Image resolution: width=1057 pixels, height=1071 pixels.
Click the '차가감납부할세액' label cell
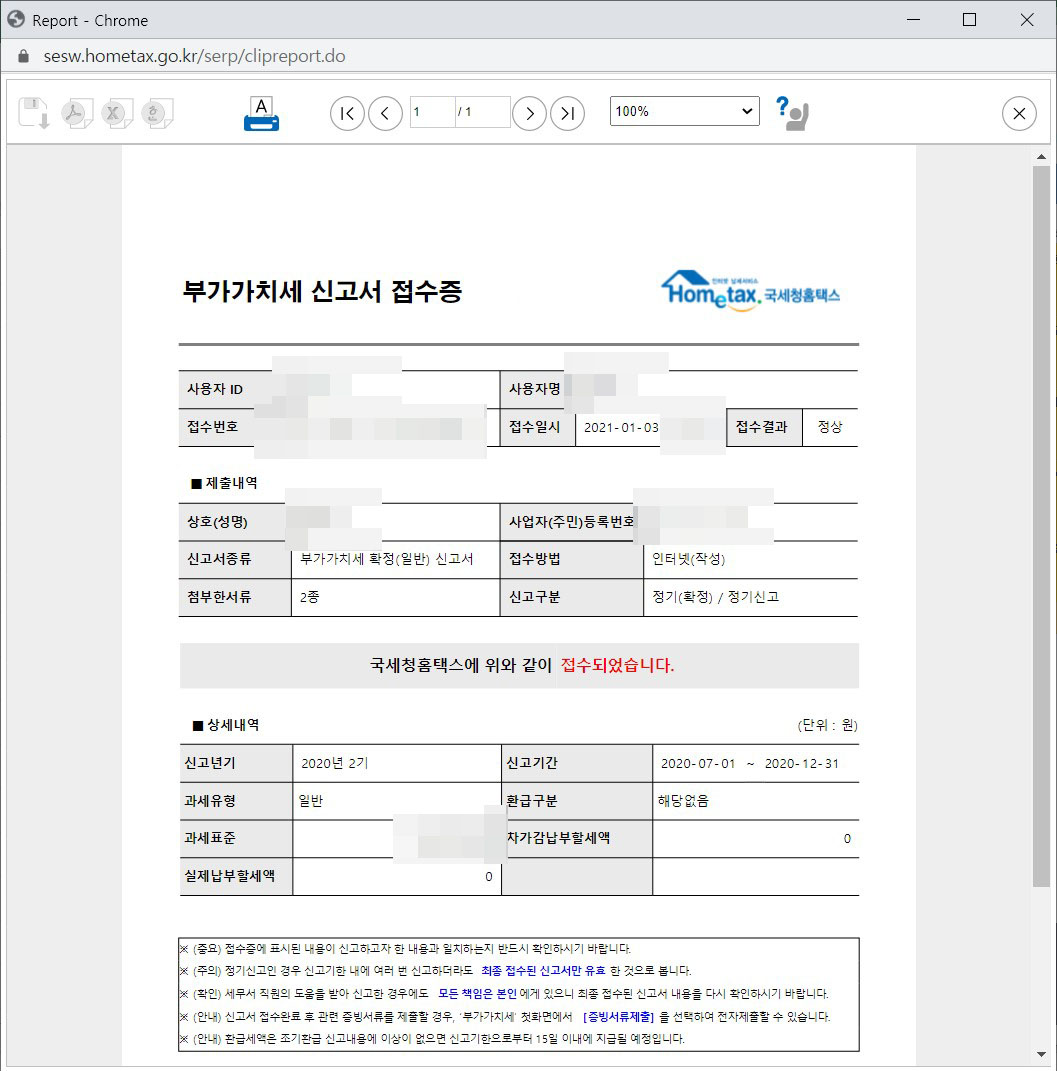pyautogui.click(x=577, y=838)
